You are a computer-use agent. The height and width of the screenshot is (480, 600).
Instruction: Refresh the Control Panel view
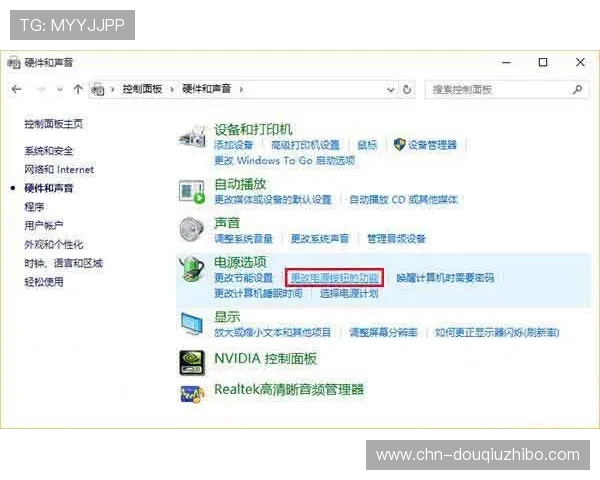[407, 90]
